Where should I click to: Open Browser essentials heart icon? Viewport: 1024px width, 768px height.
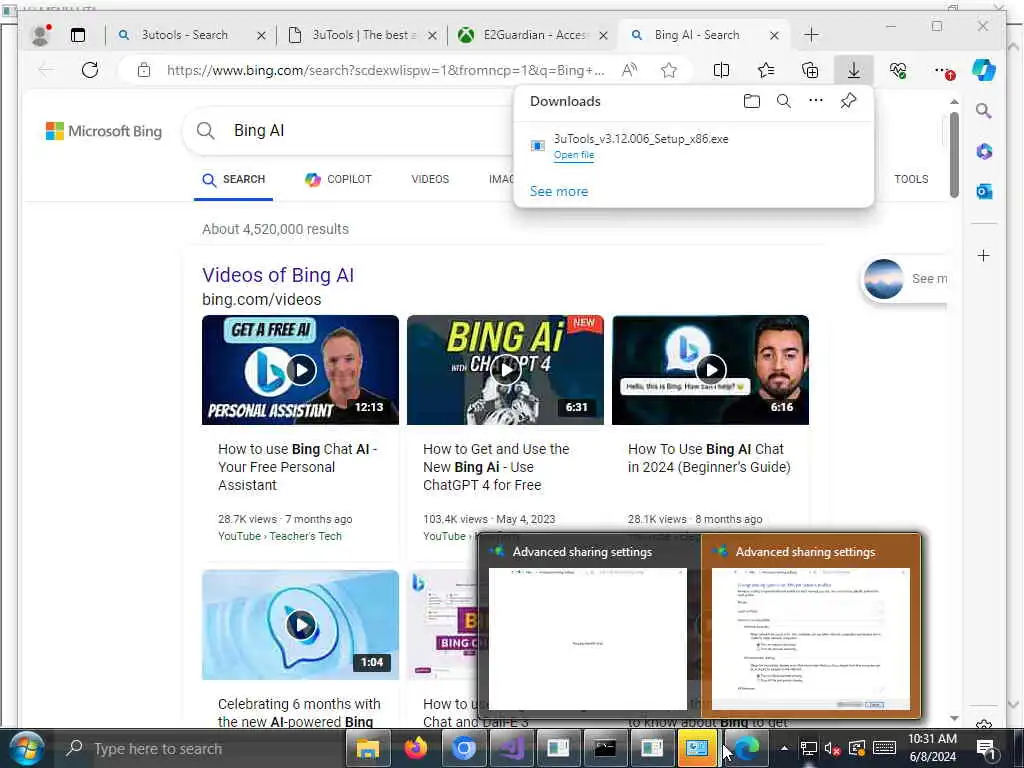[x=899, y=70]
